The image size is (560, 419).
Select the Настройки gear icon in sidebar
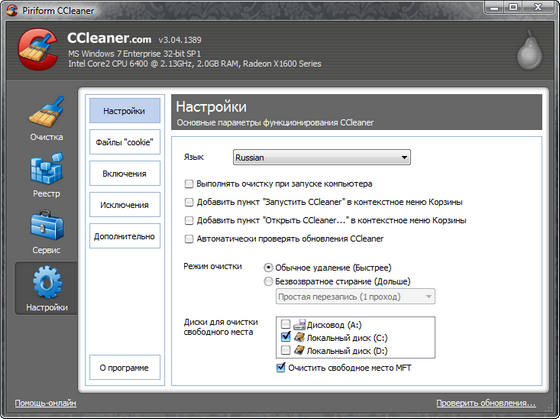click(x=47, y=282)
